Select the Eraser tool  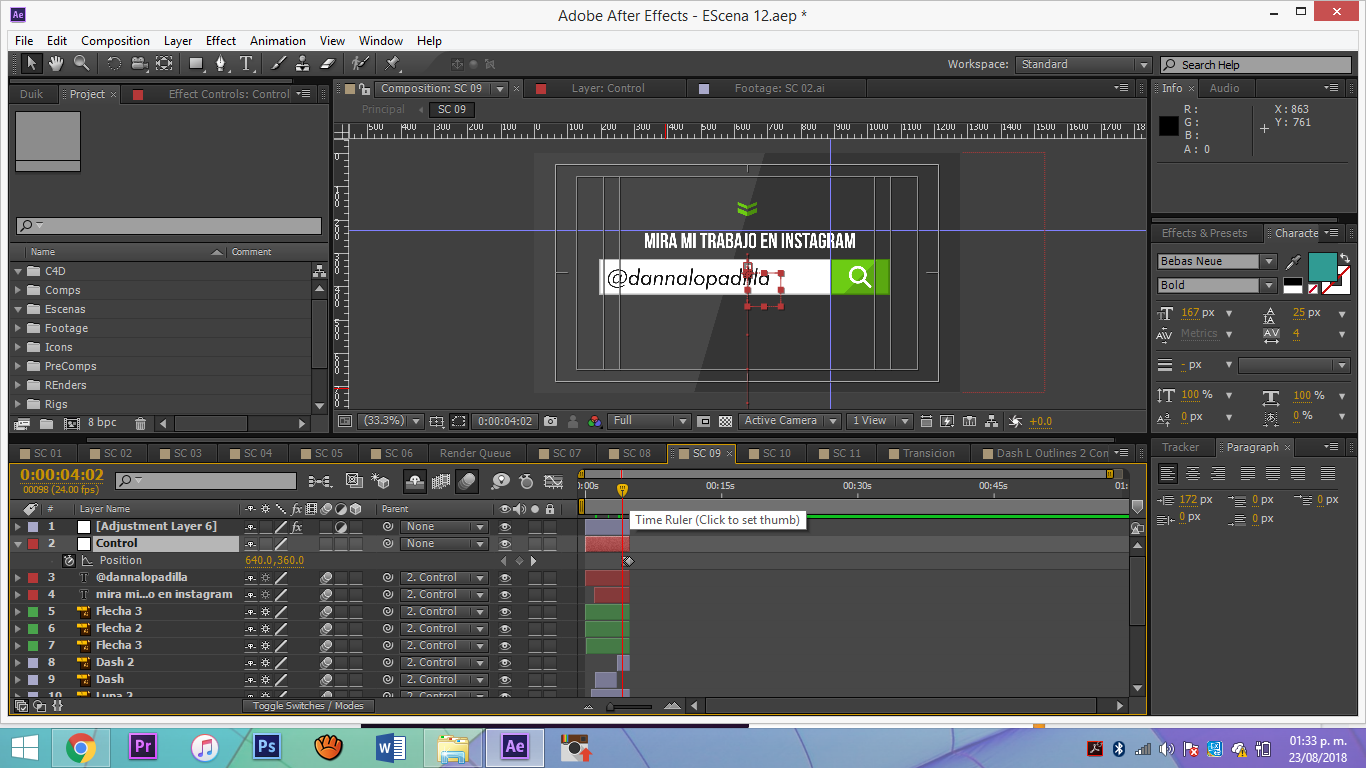327,64
